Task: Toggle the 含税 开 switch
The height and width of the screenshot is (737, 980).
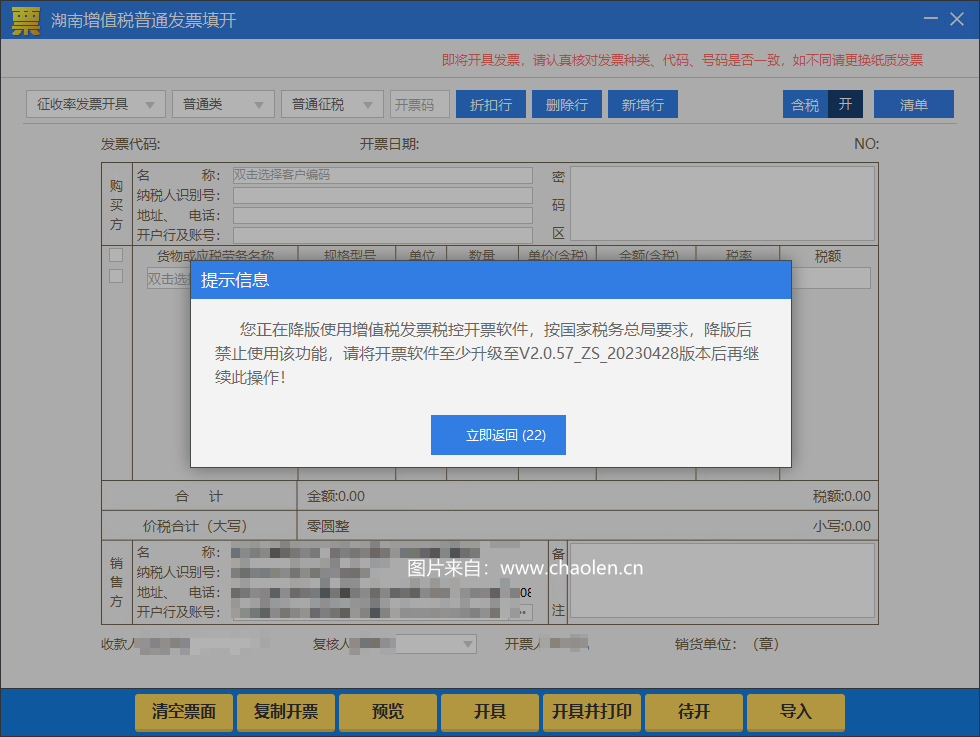Action: 822,104
